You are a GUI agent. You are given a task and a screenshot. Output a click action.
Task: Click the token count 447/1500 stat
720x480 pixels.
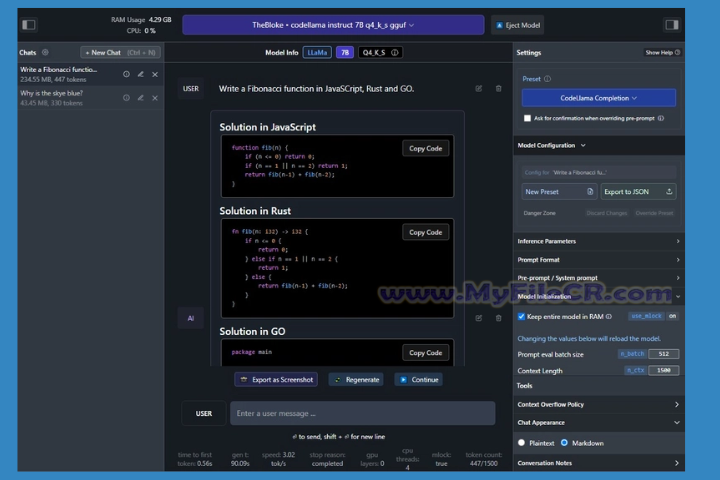click(484, 459)
